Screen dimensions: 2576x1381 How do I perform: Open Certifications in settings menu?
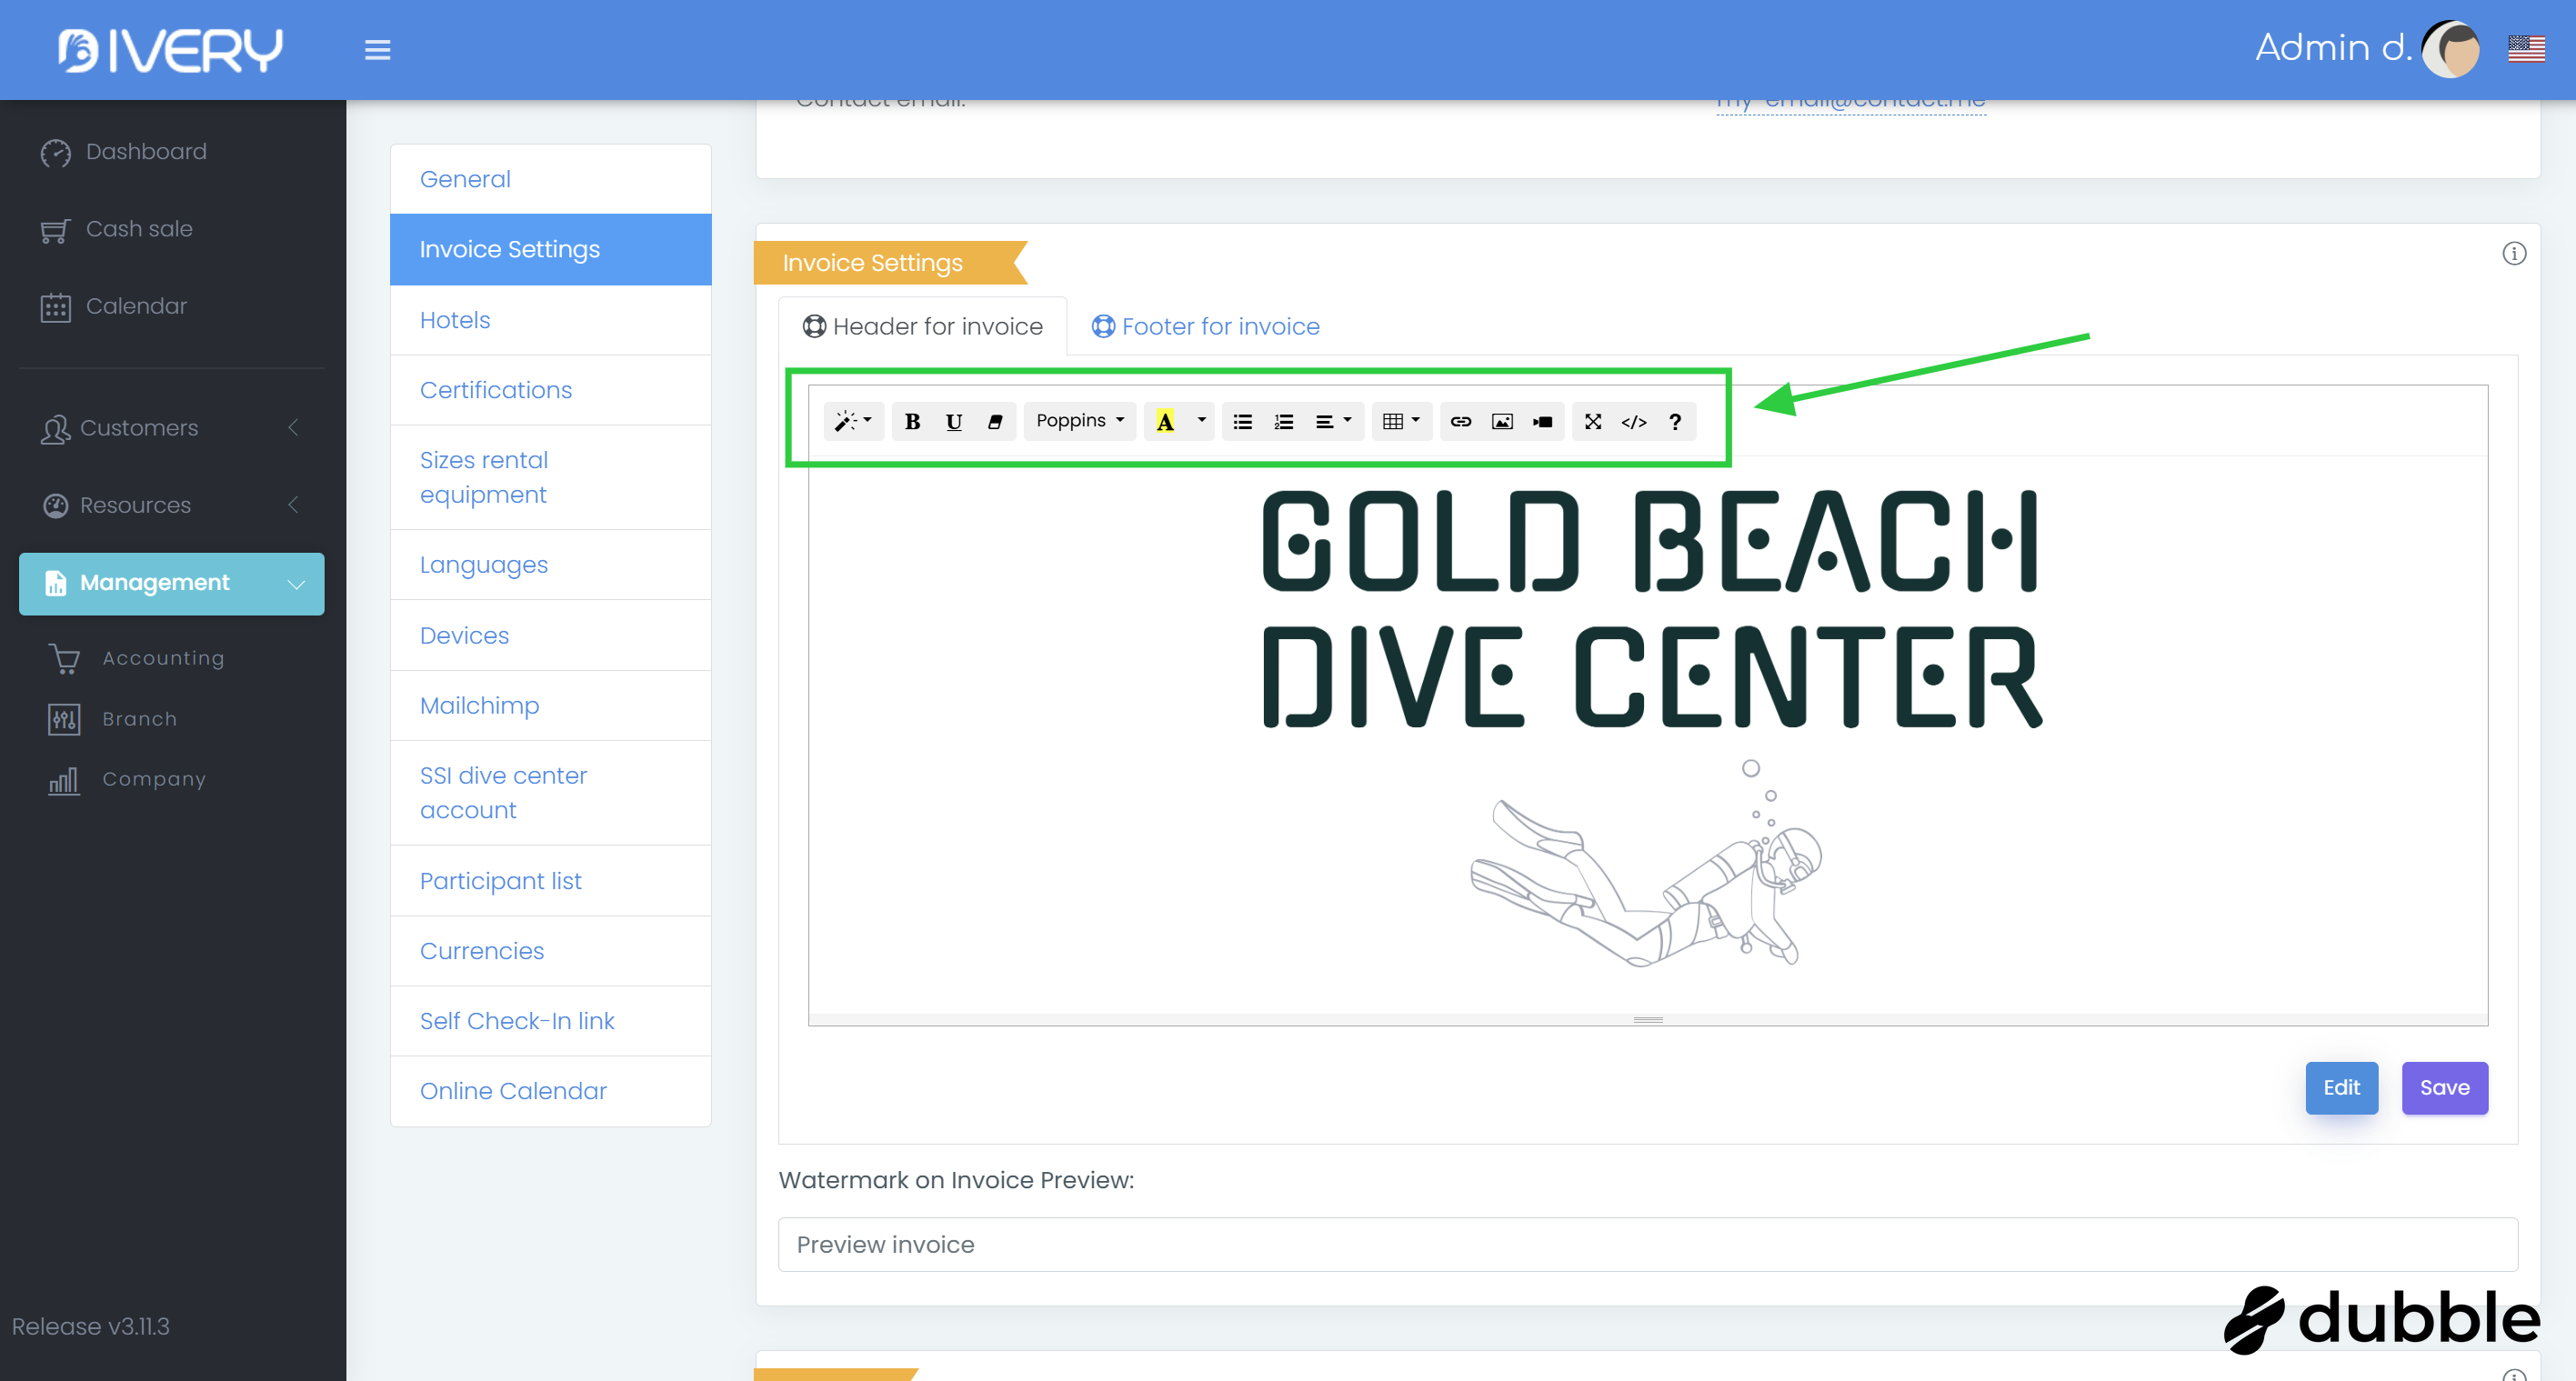[495, 390]
